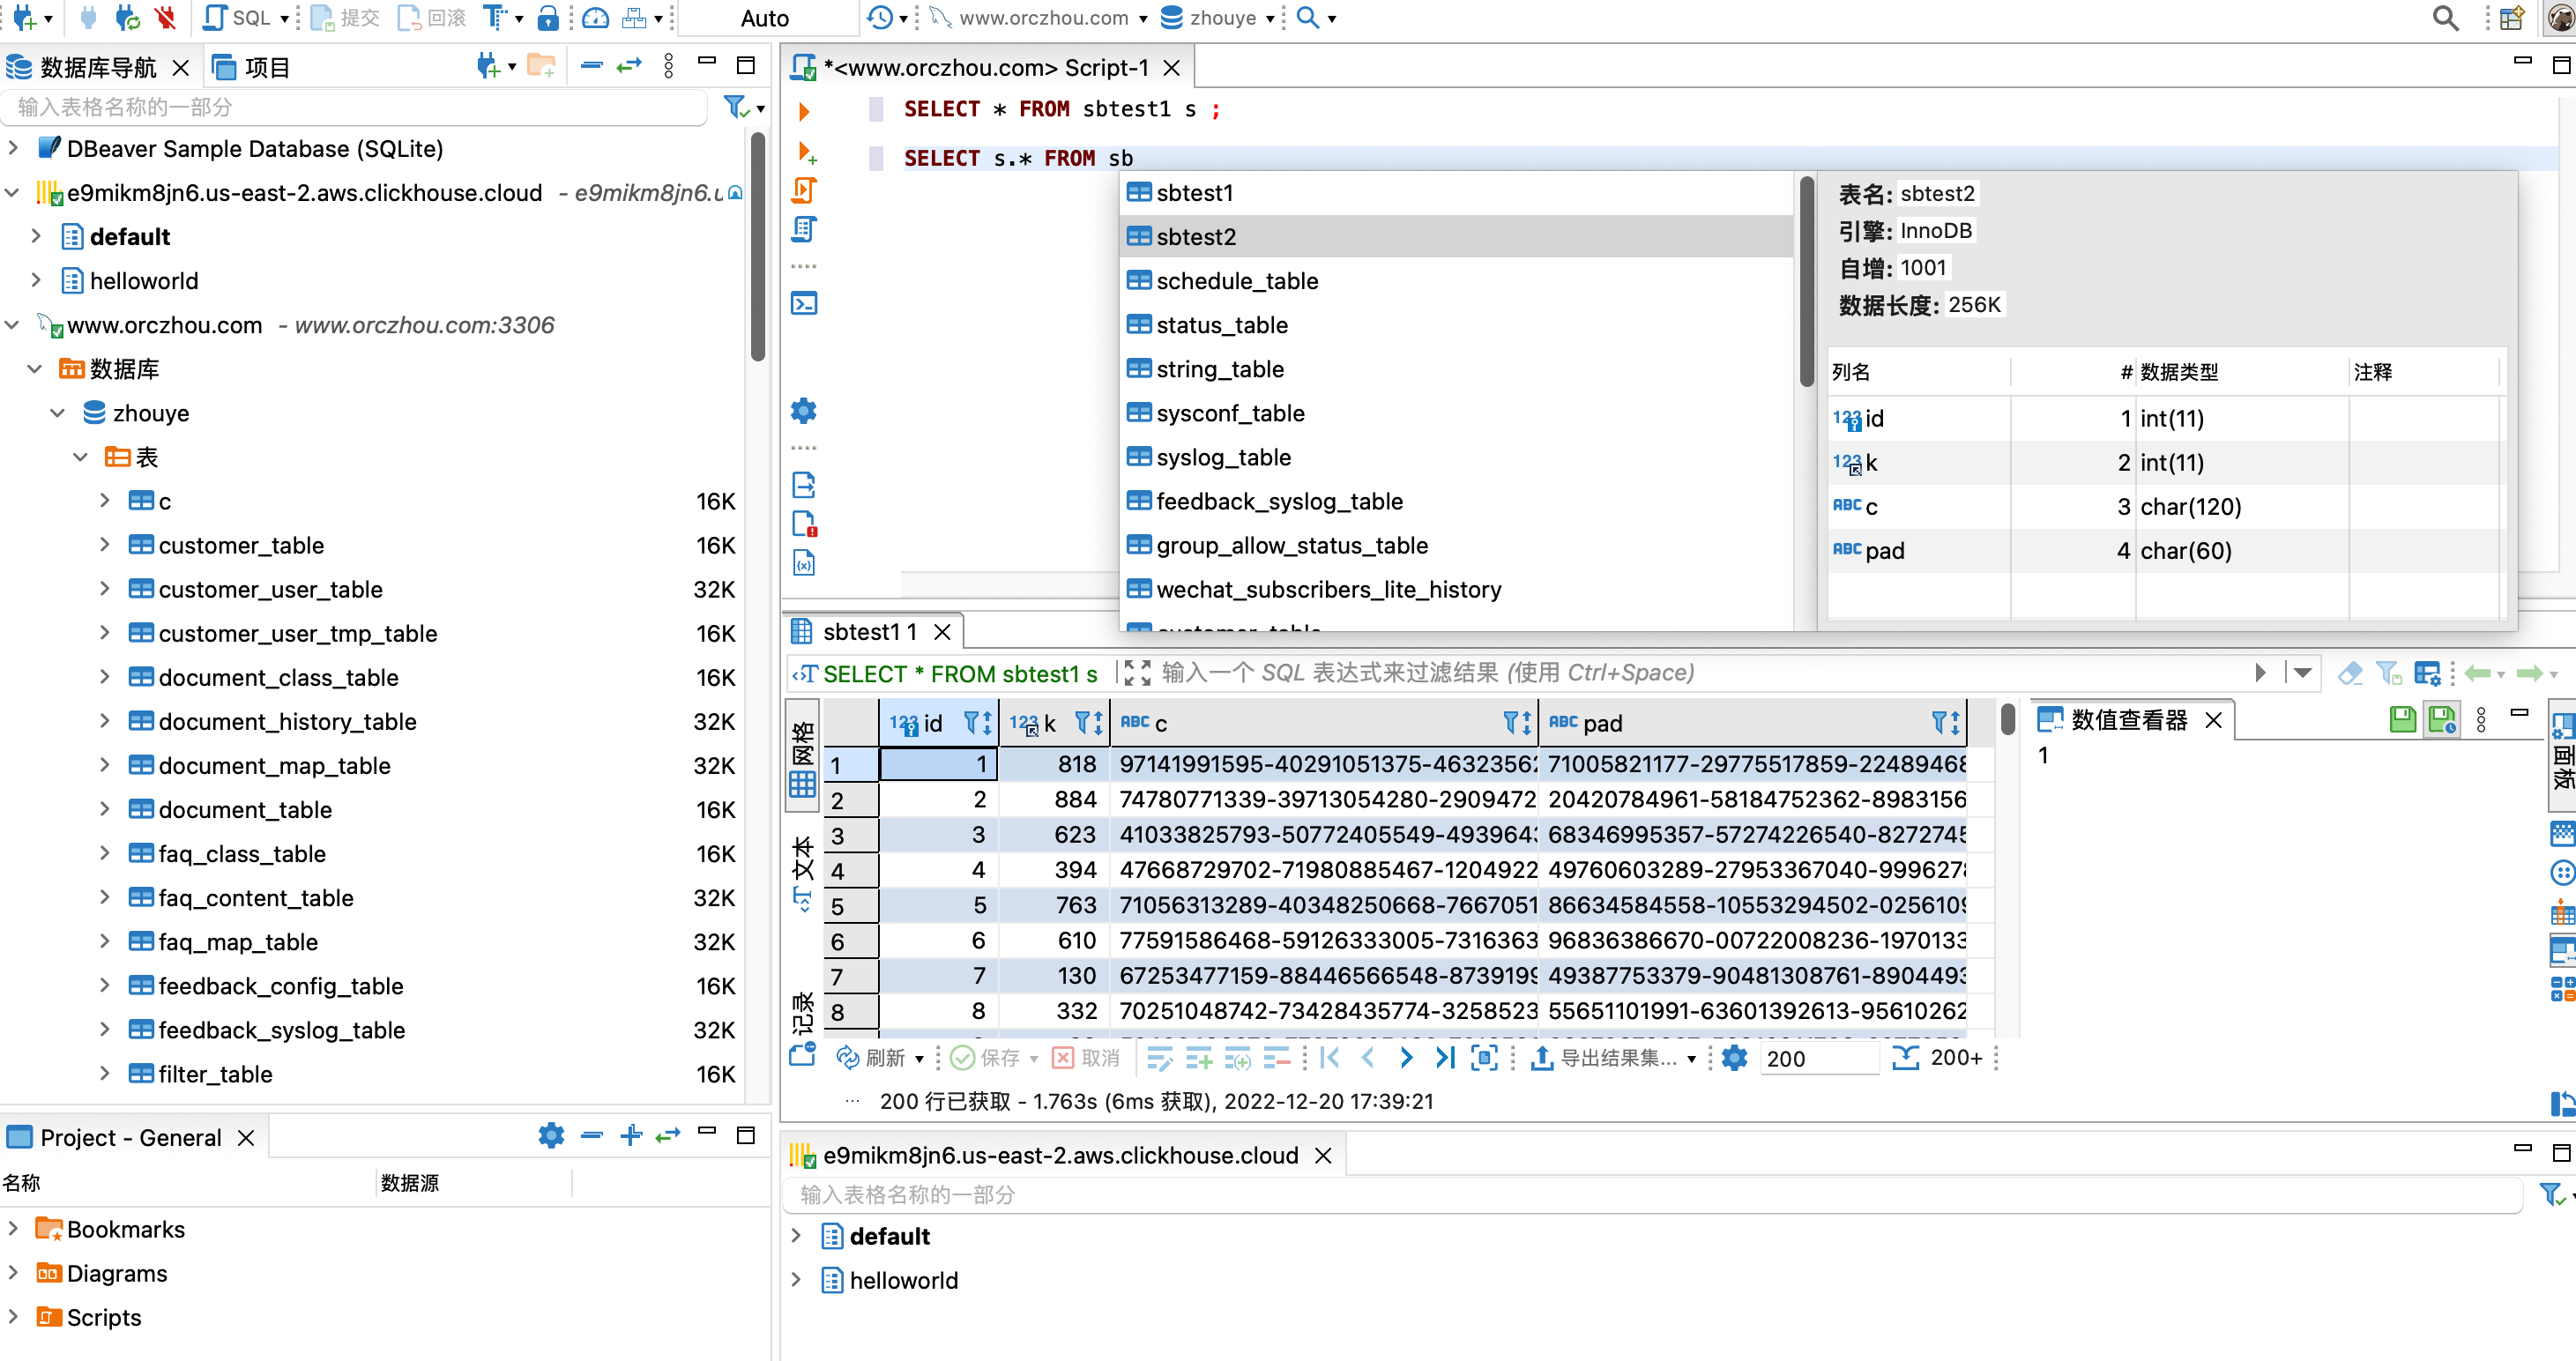Collapse the zhouye schema node
The width and height of the screenshot is (2576, 1361).
click(x=59, y=412)
